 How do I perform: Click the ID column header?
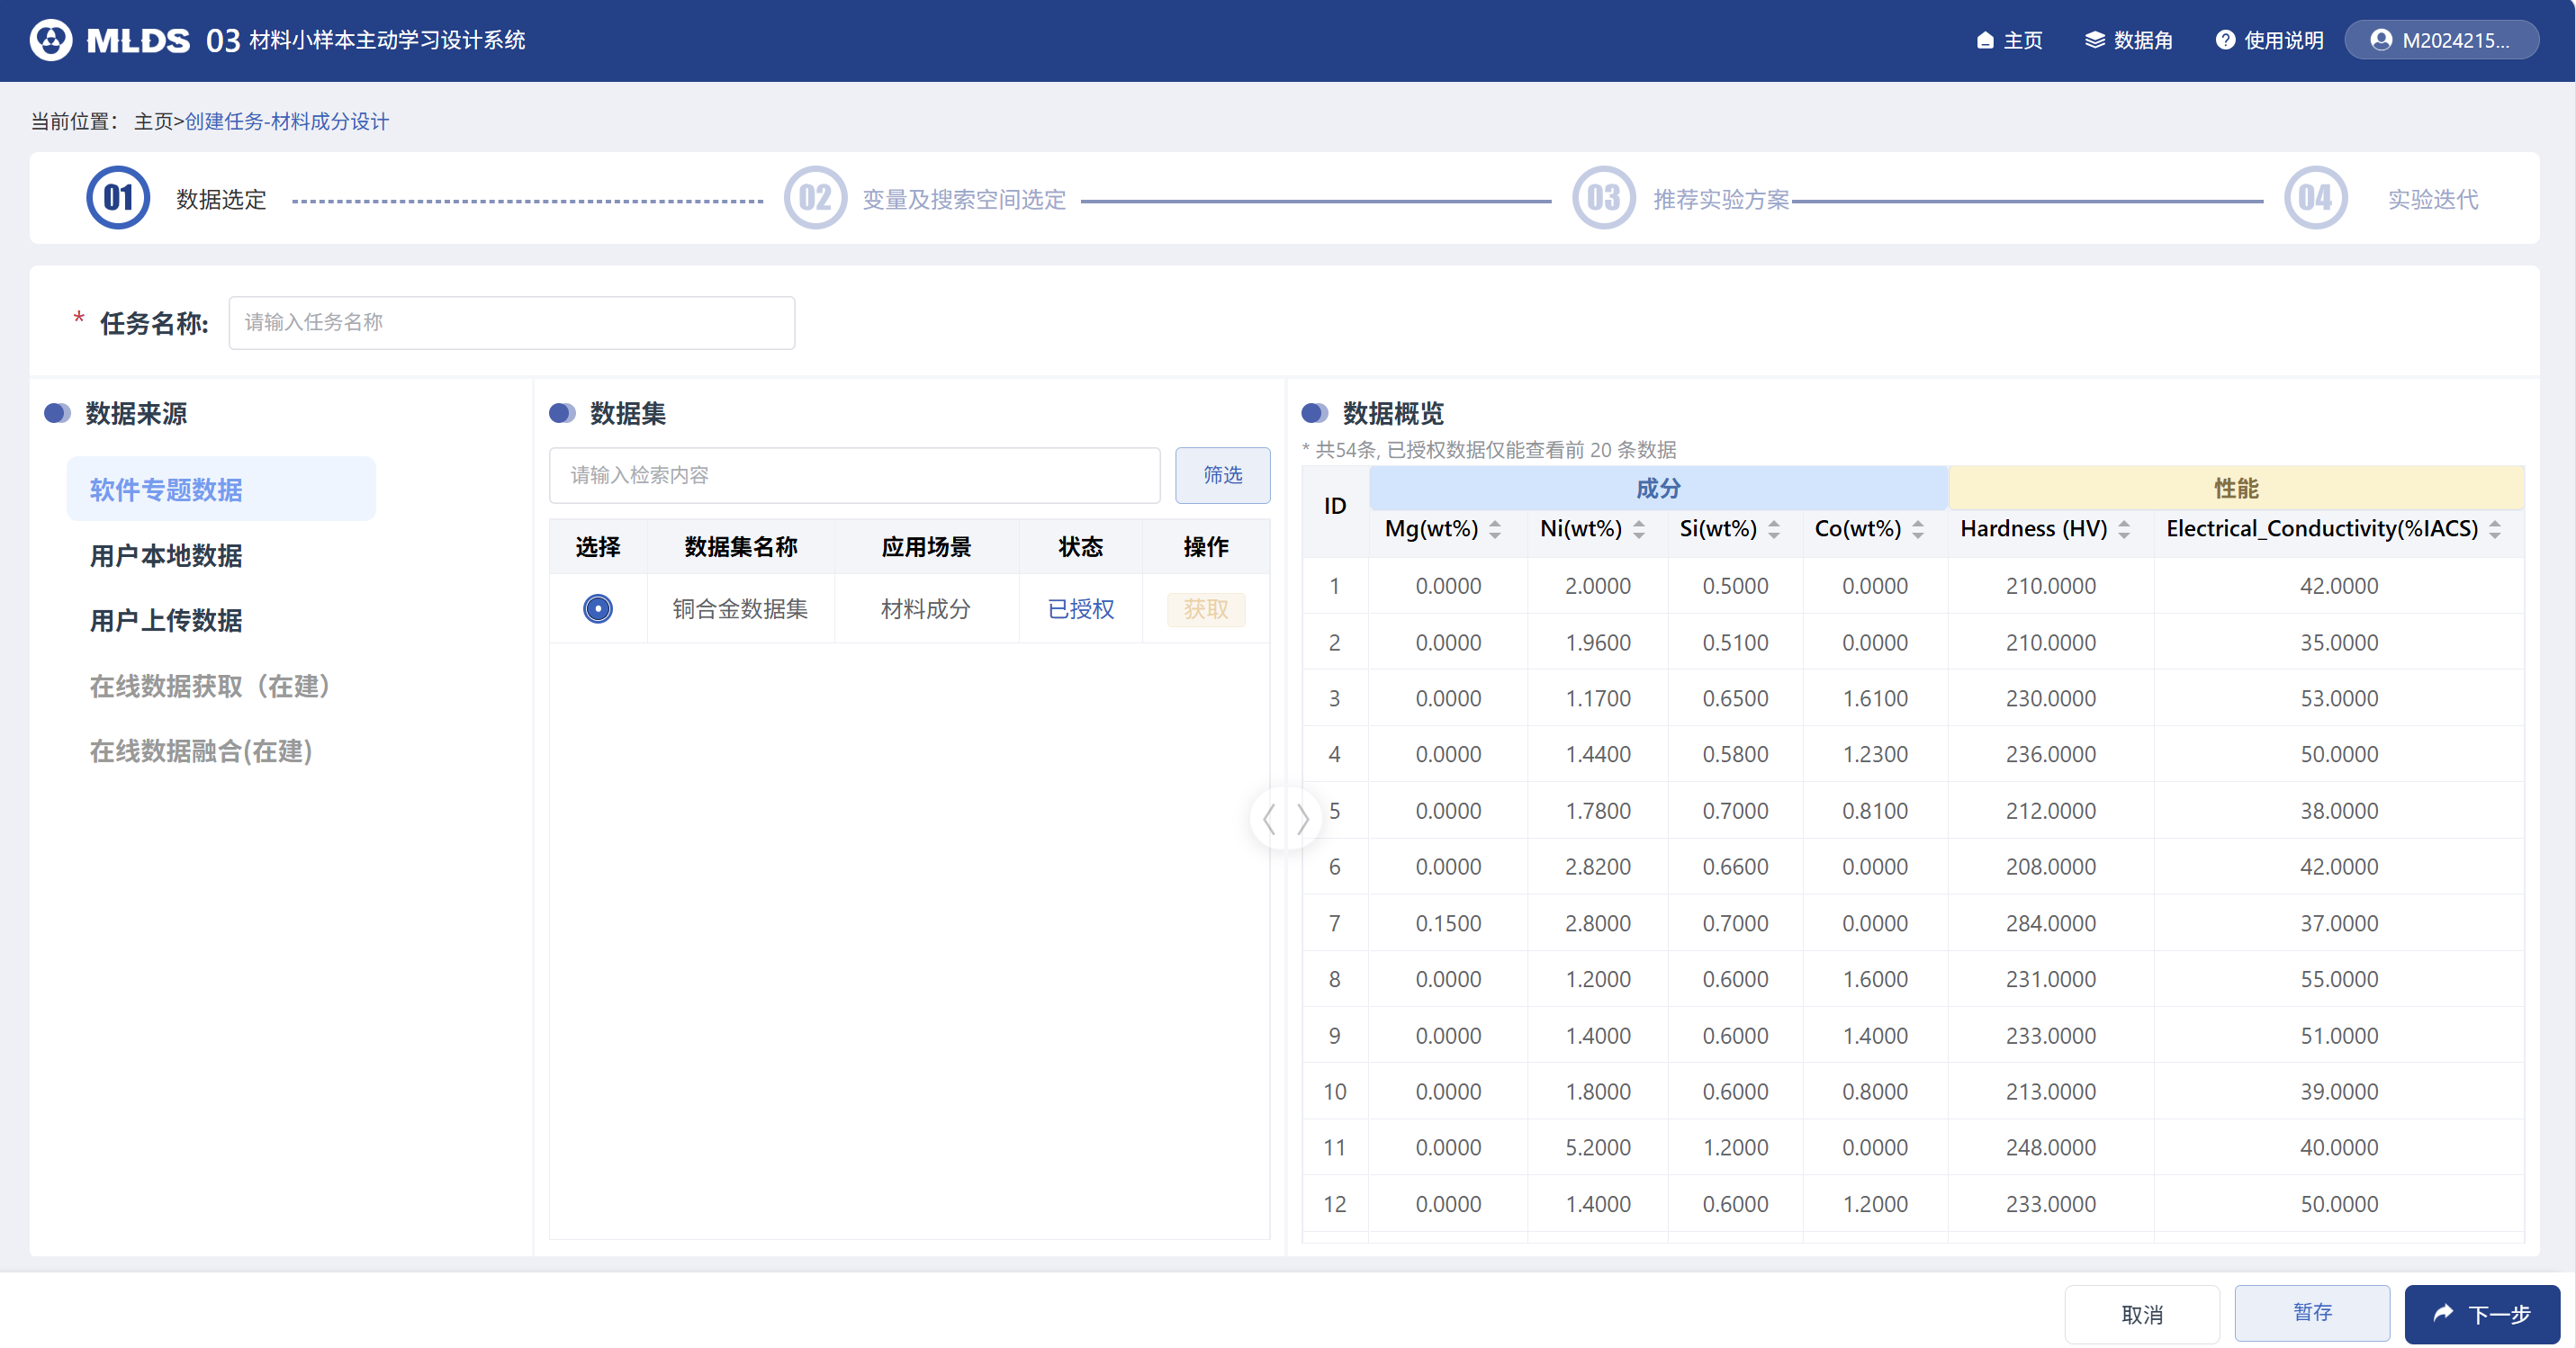pyautogui.click(x=1335, y=506)
